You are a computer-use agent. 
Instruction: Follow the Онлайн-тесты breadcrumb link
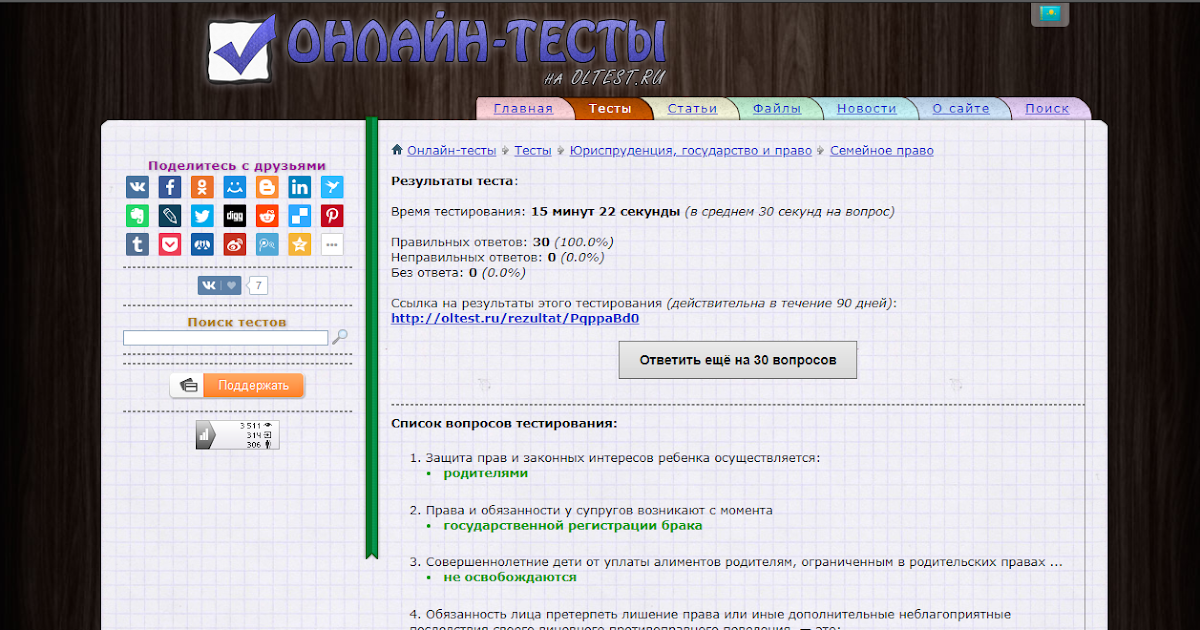(451, 151)
